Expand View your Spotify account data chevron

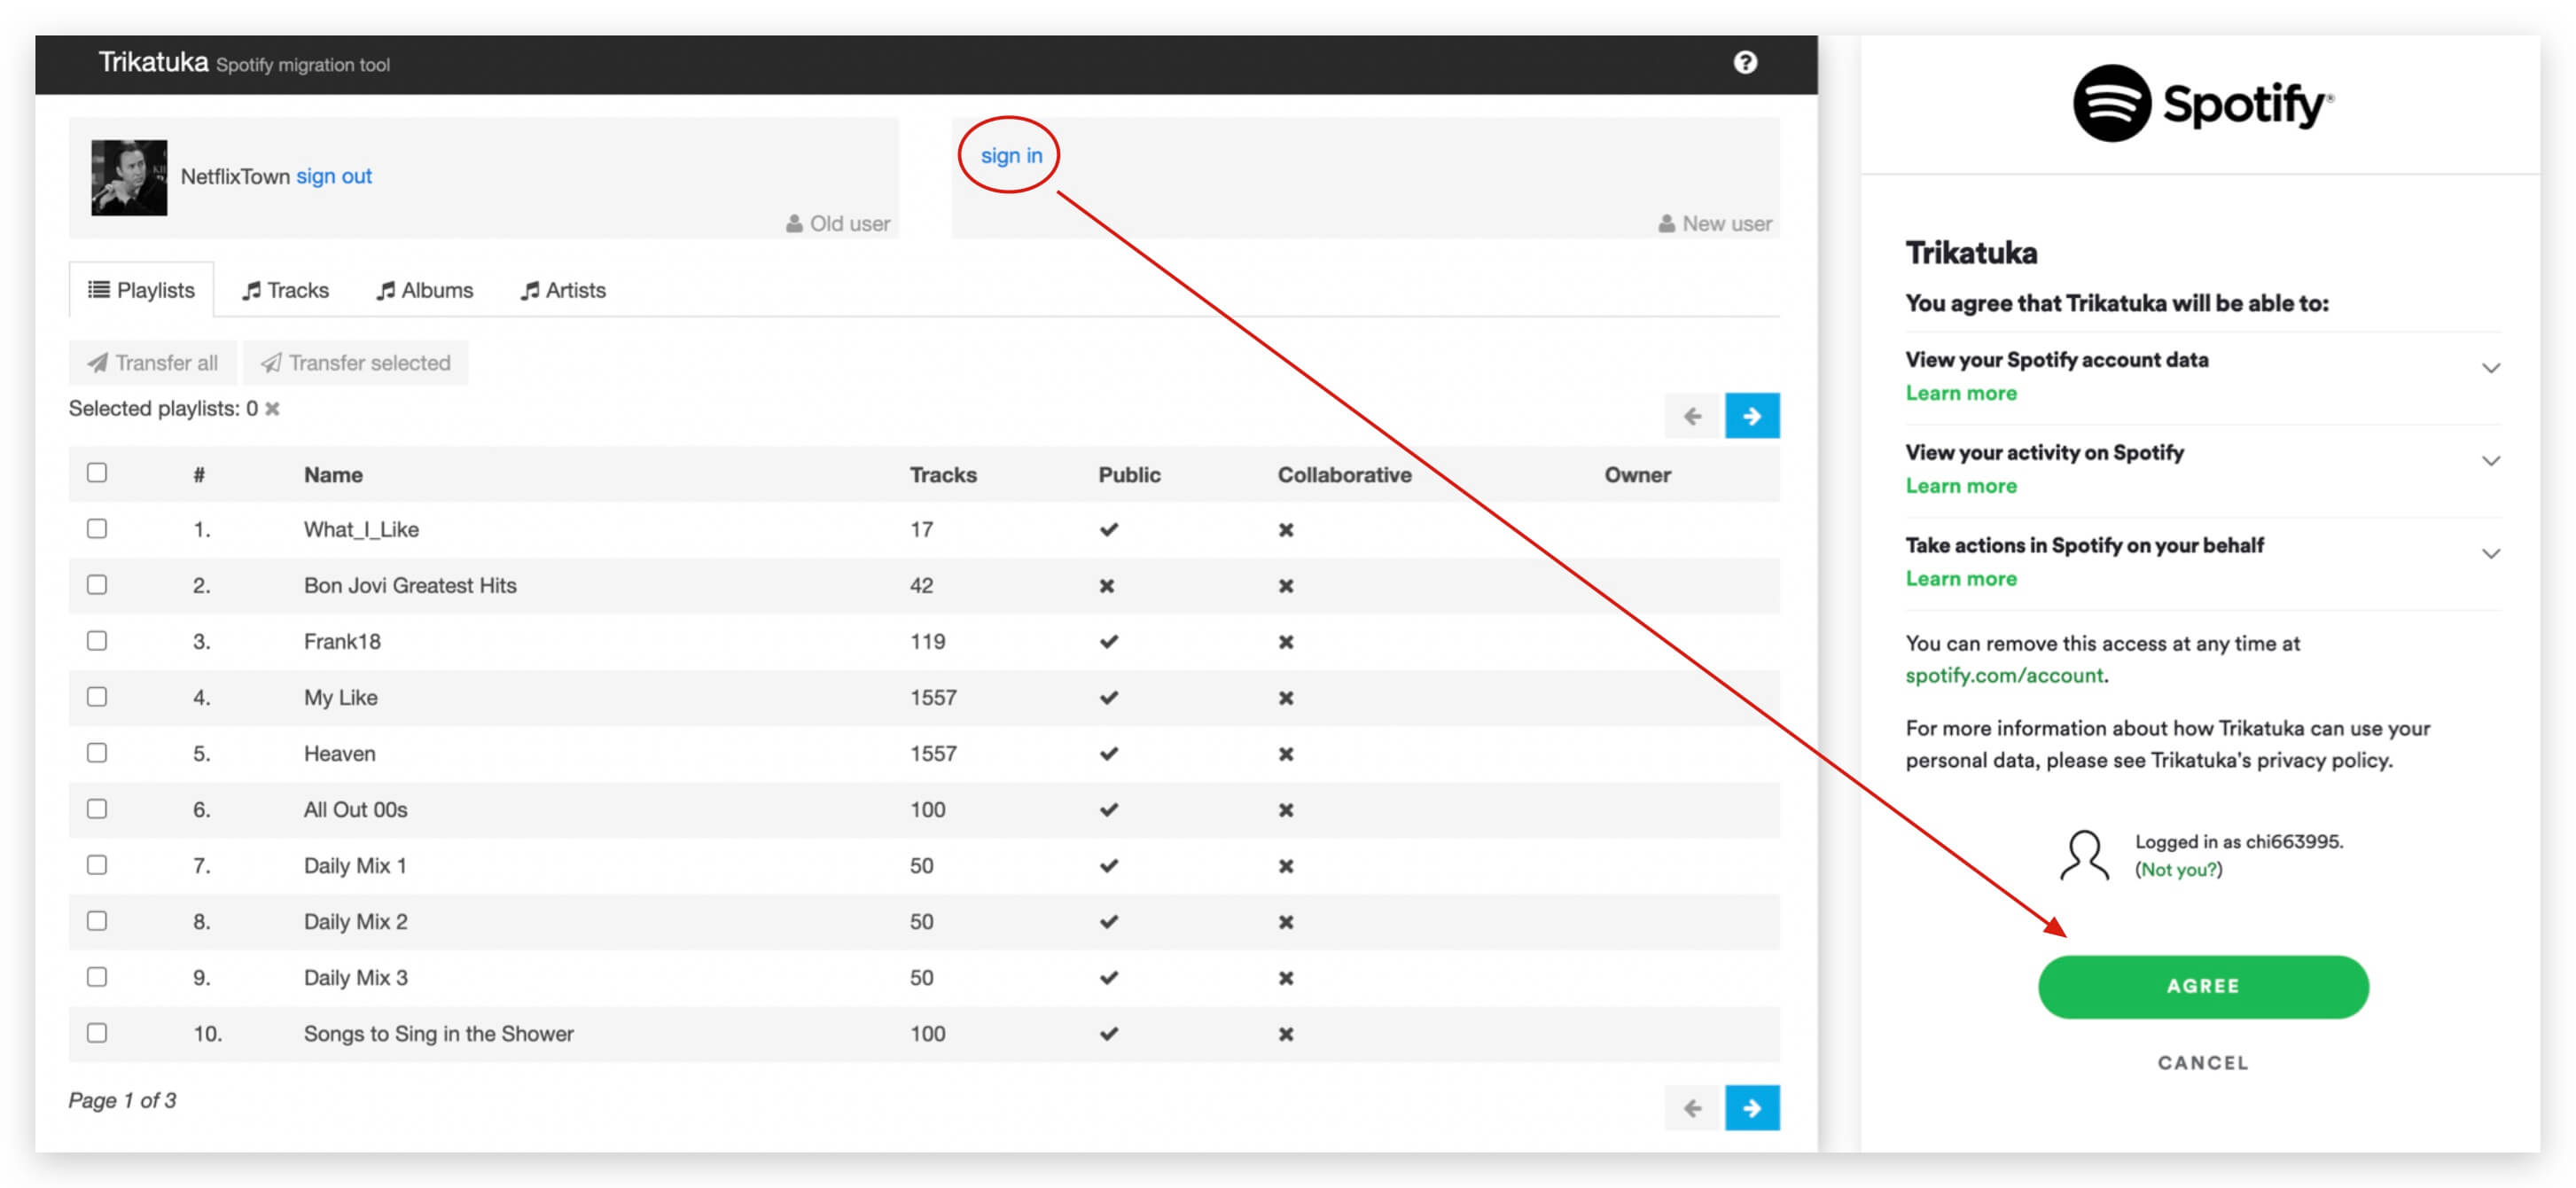click(x=2490, y=368)
